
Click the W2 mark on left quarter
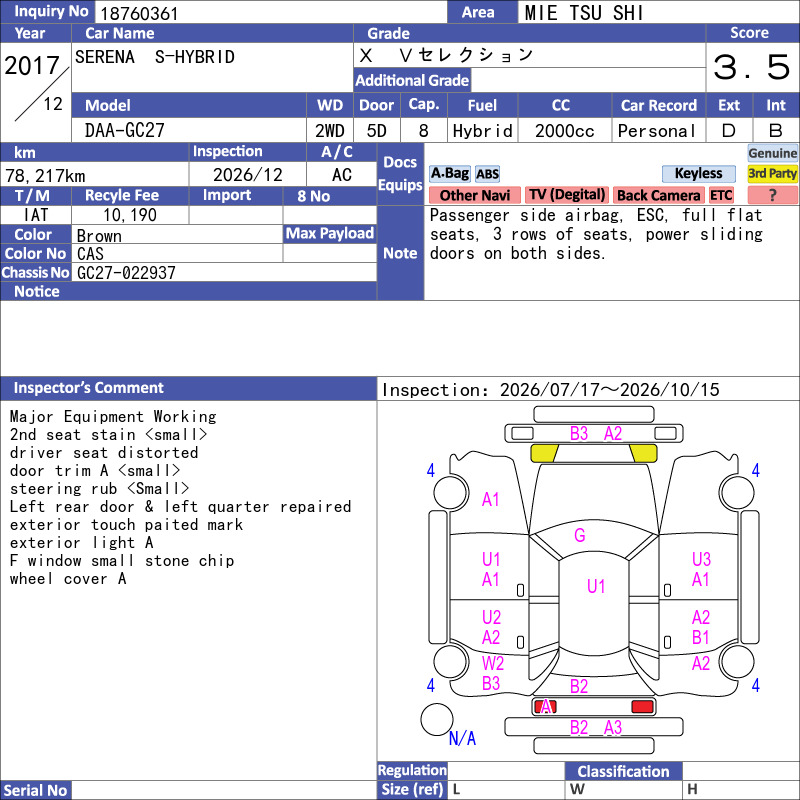click(492, 663)
